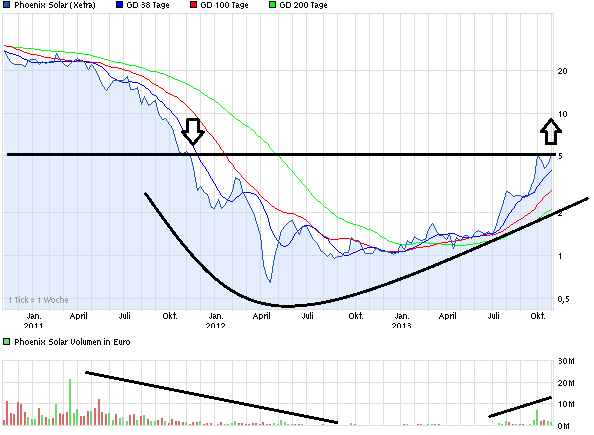Image resolution: width=594 pixels, height=435 pixels.
Task: Select the 'GD 100 Tage' legend label
Action: [x=224, y=5]
